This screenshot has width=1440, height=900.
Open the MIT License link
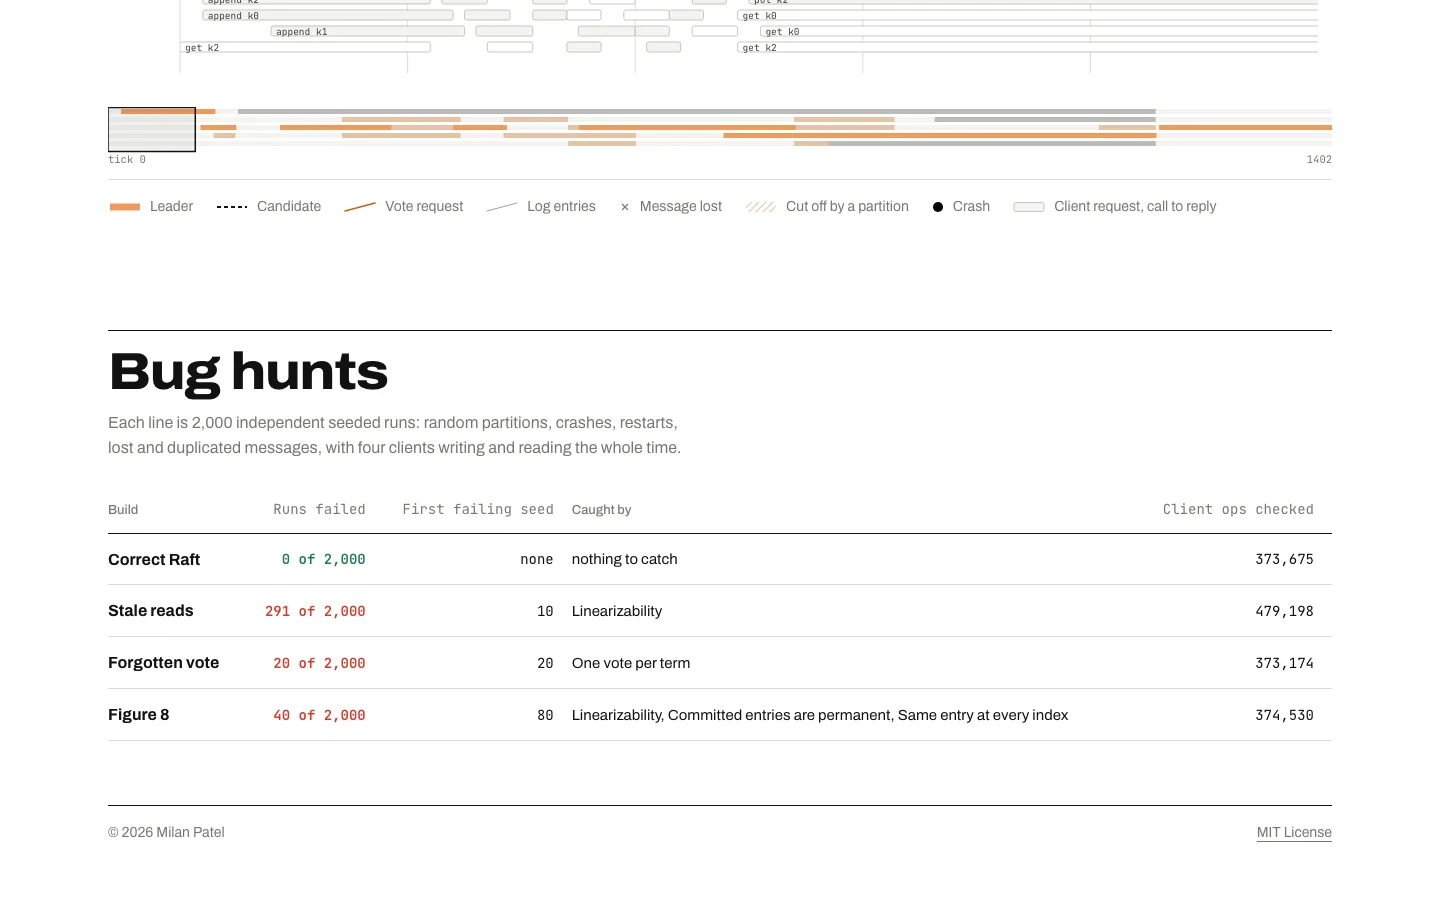(x=1294, y=832)
